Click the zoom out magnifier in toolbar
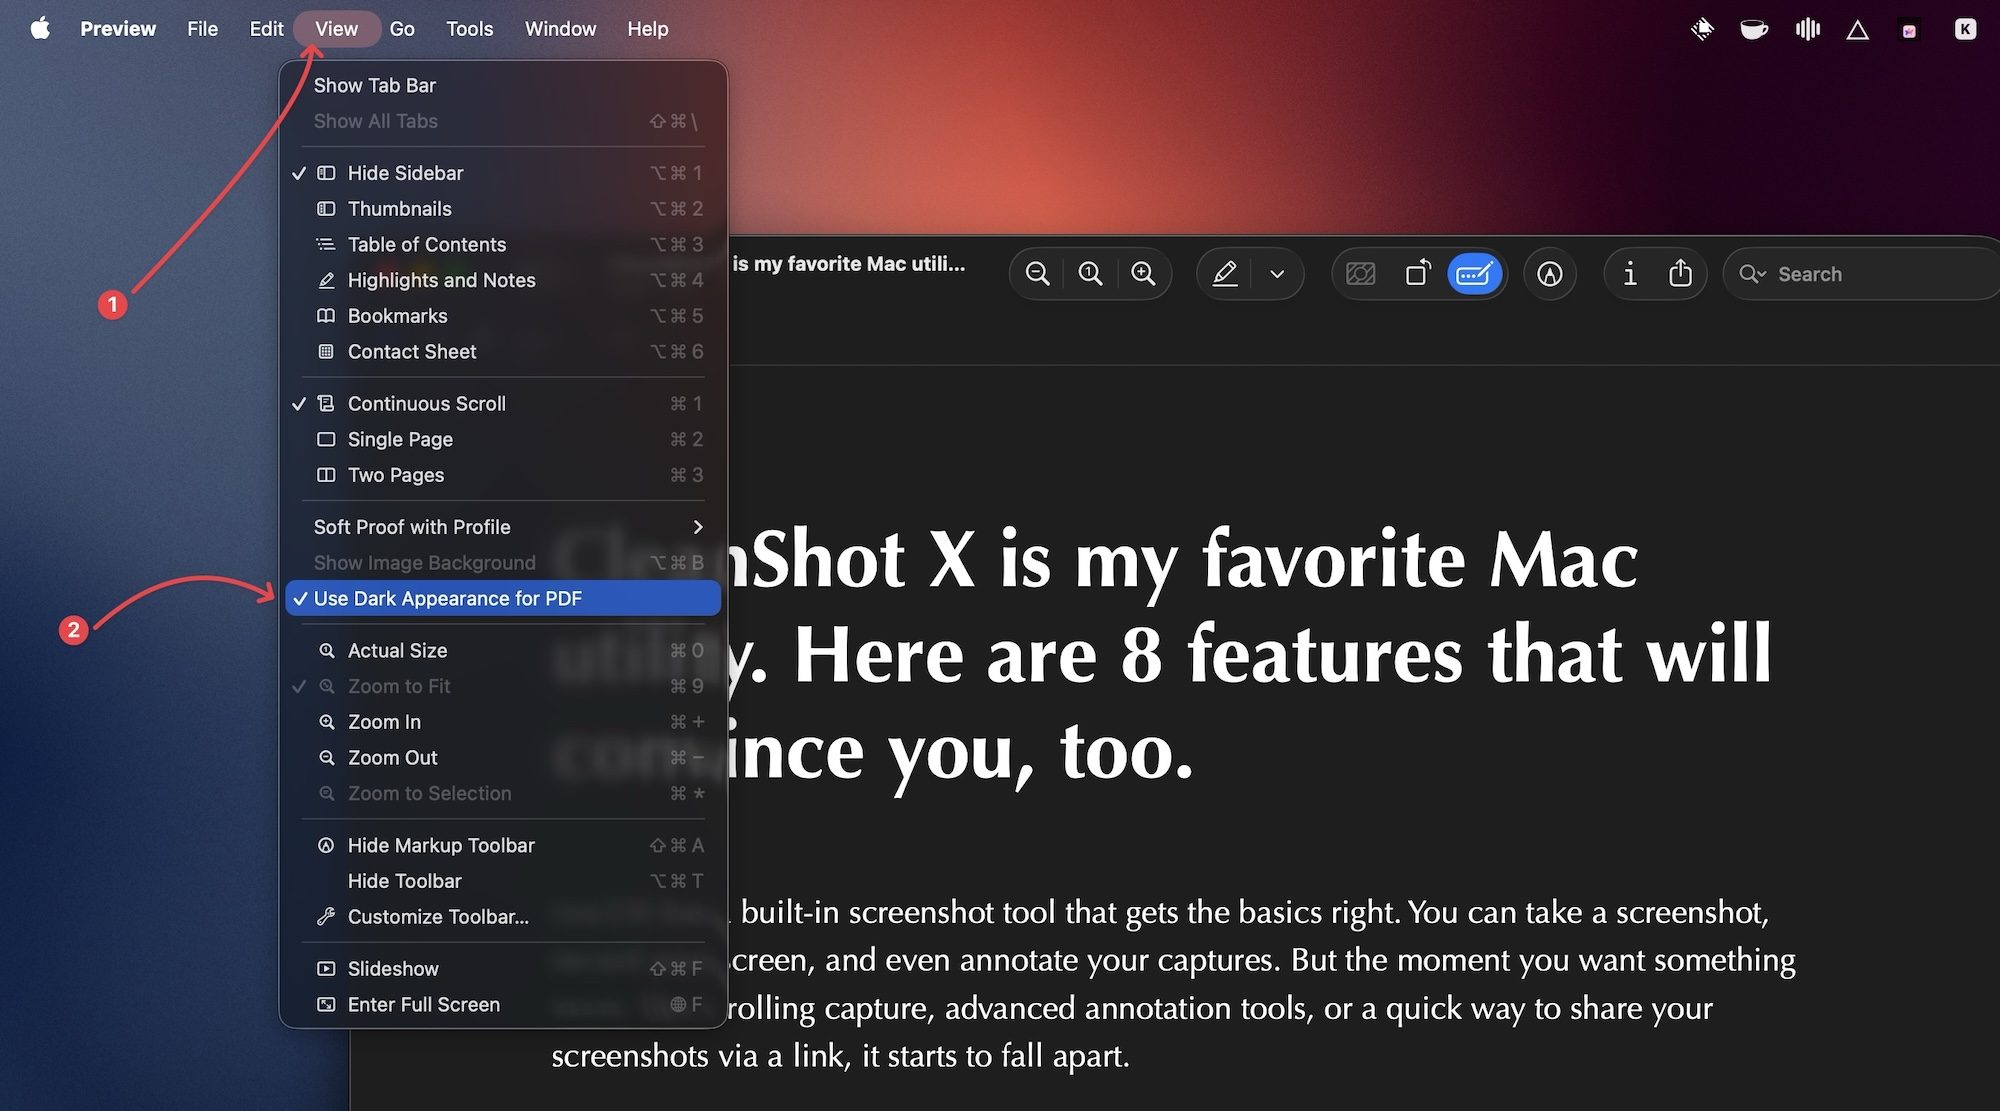 [x=1038, y=274]
